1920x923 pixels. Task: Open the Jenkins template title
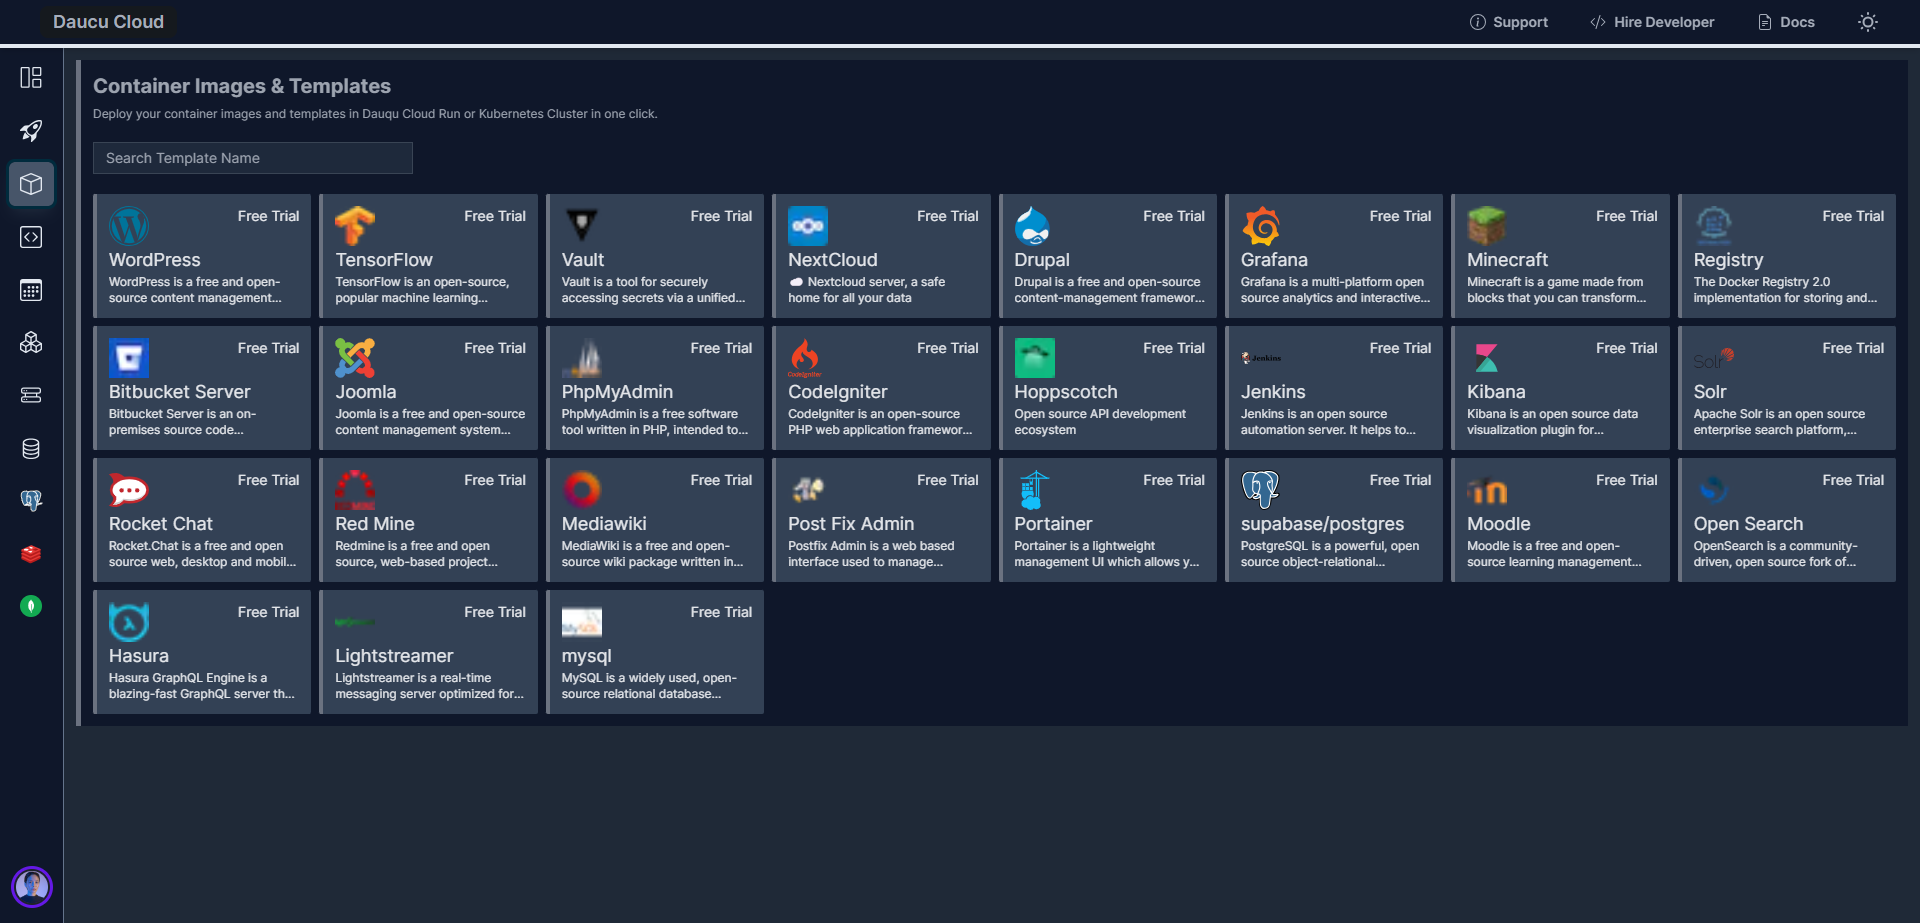point(1273,392)
